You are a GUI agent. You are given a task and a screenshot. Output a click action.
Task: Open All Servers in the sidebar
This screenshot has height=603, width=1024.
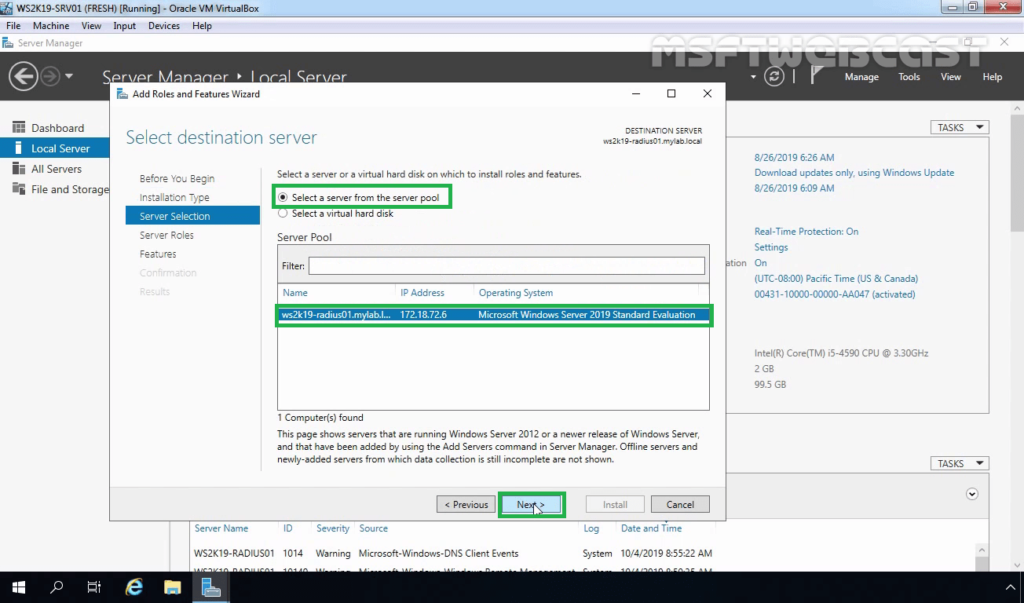(55, 169)
